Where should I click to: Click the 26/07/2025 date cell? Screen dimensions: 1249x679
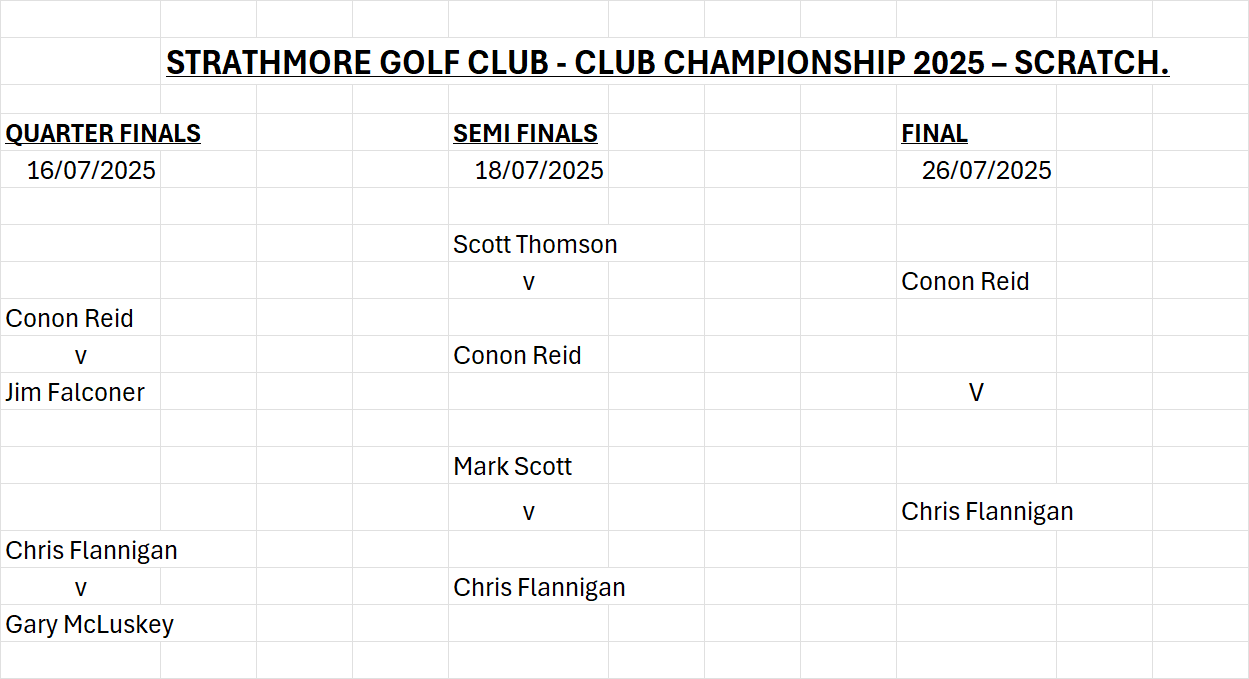point(987,170)
